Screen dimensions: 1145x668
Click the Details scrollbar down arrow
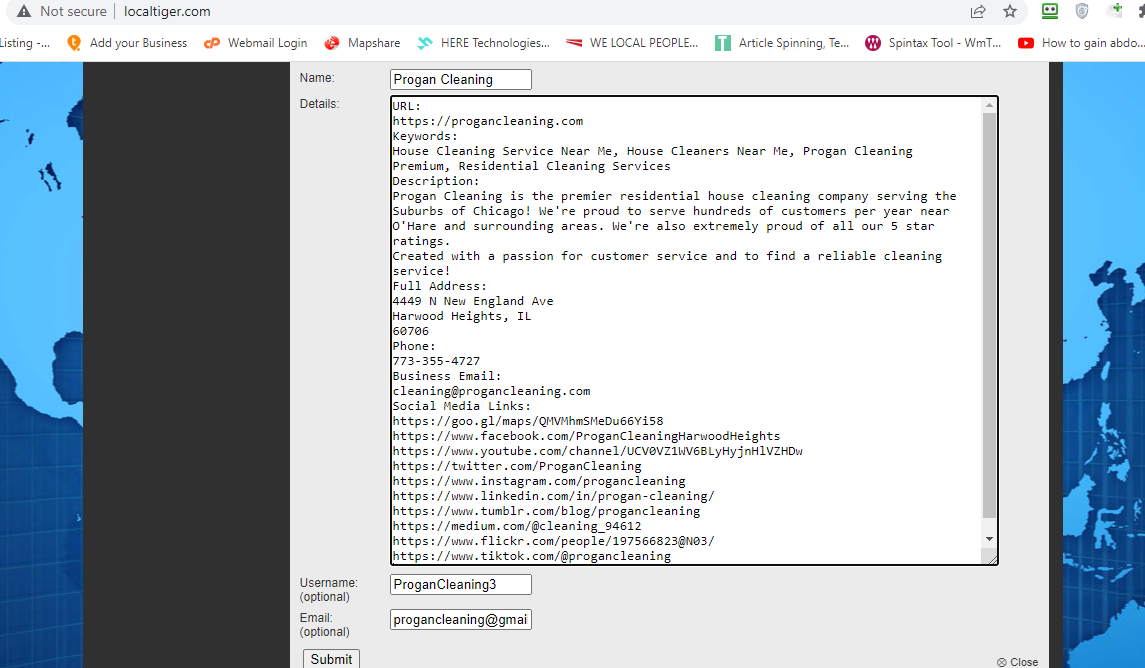(x=989, y=539)
